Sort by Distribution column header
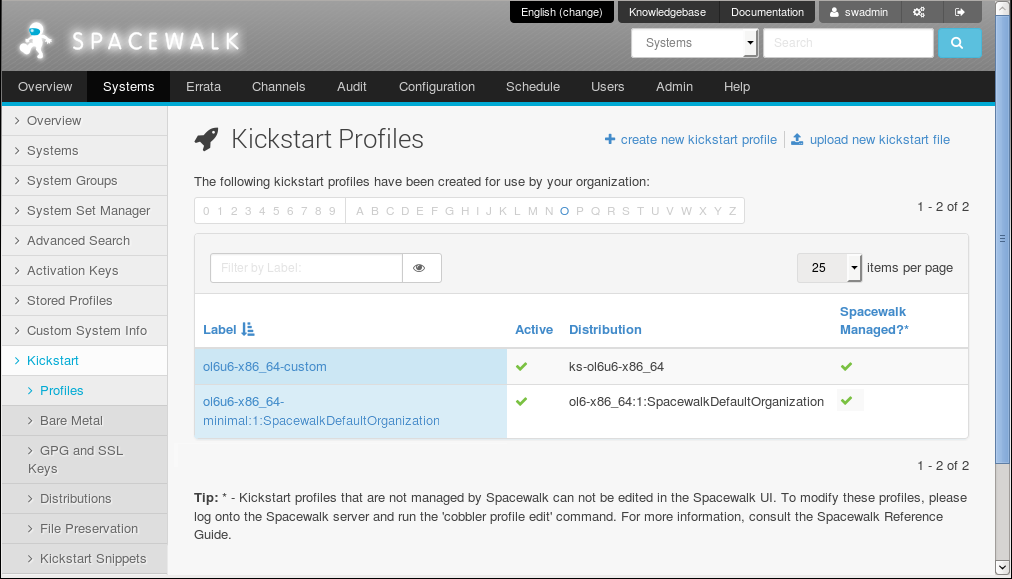 click(x=605, y=330)
